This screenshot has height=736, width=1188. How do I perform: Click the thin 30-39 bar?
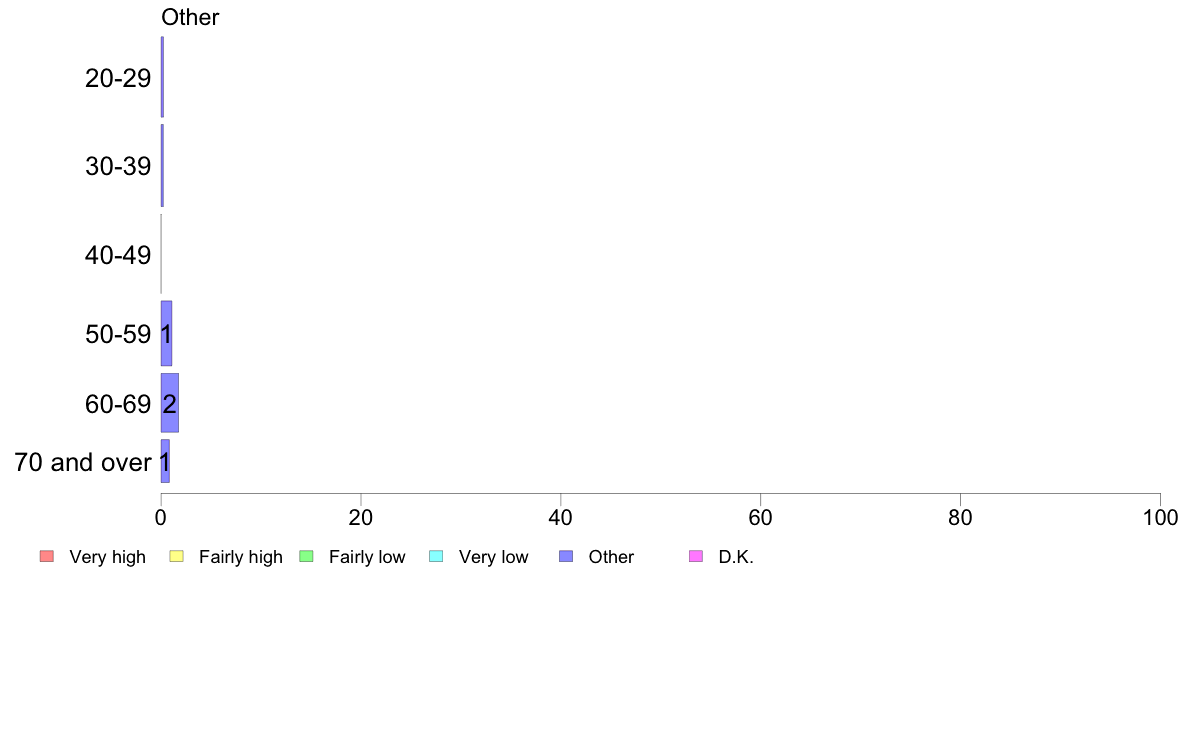[162, 165]
